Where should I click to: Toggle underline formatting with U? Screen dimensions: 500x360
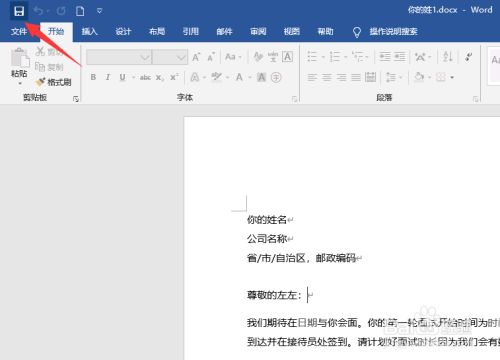[x=122, y=77]
